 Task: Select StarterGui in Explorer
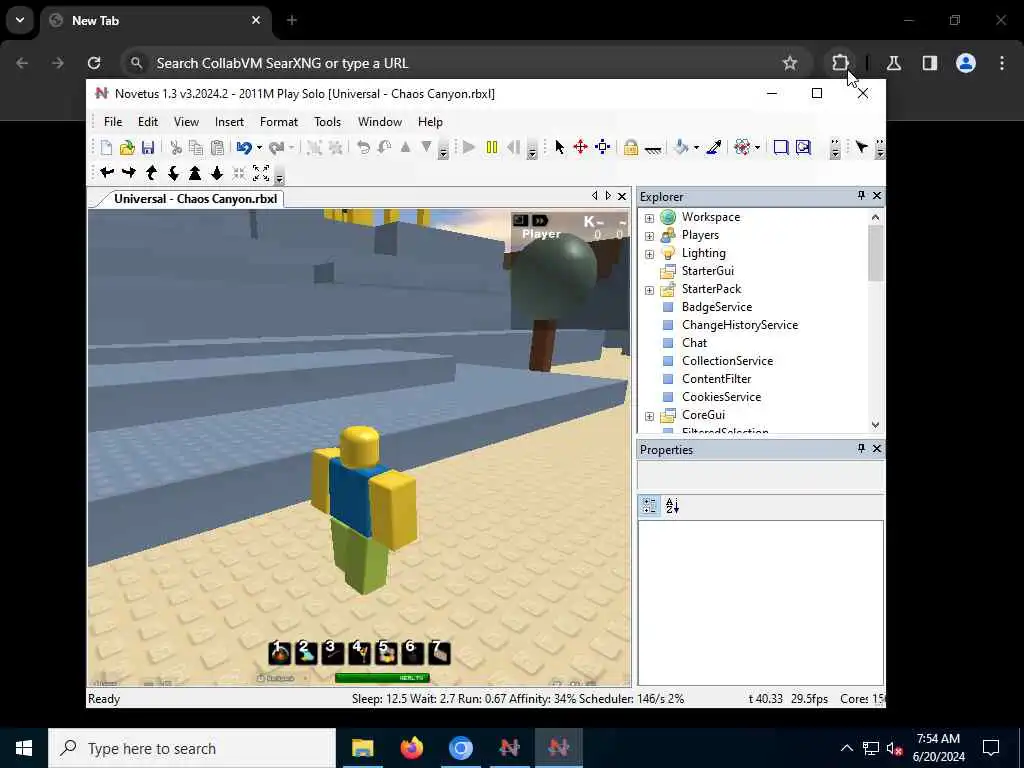point(708,270)
